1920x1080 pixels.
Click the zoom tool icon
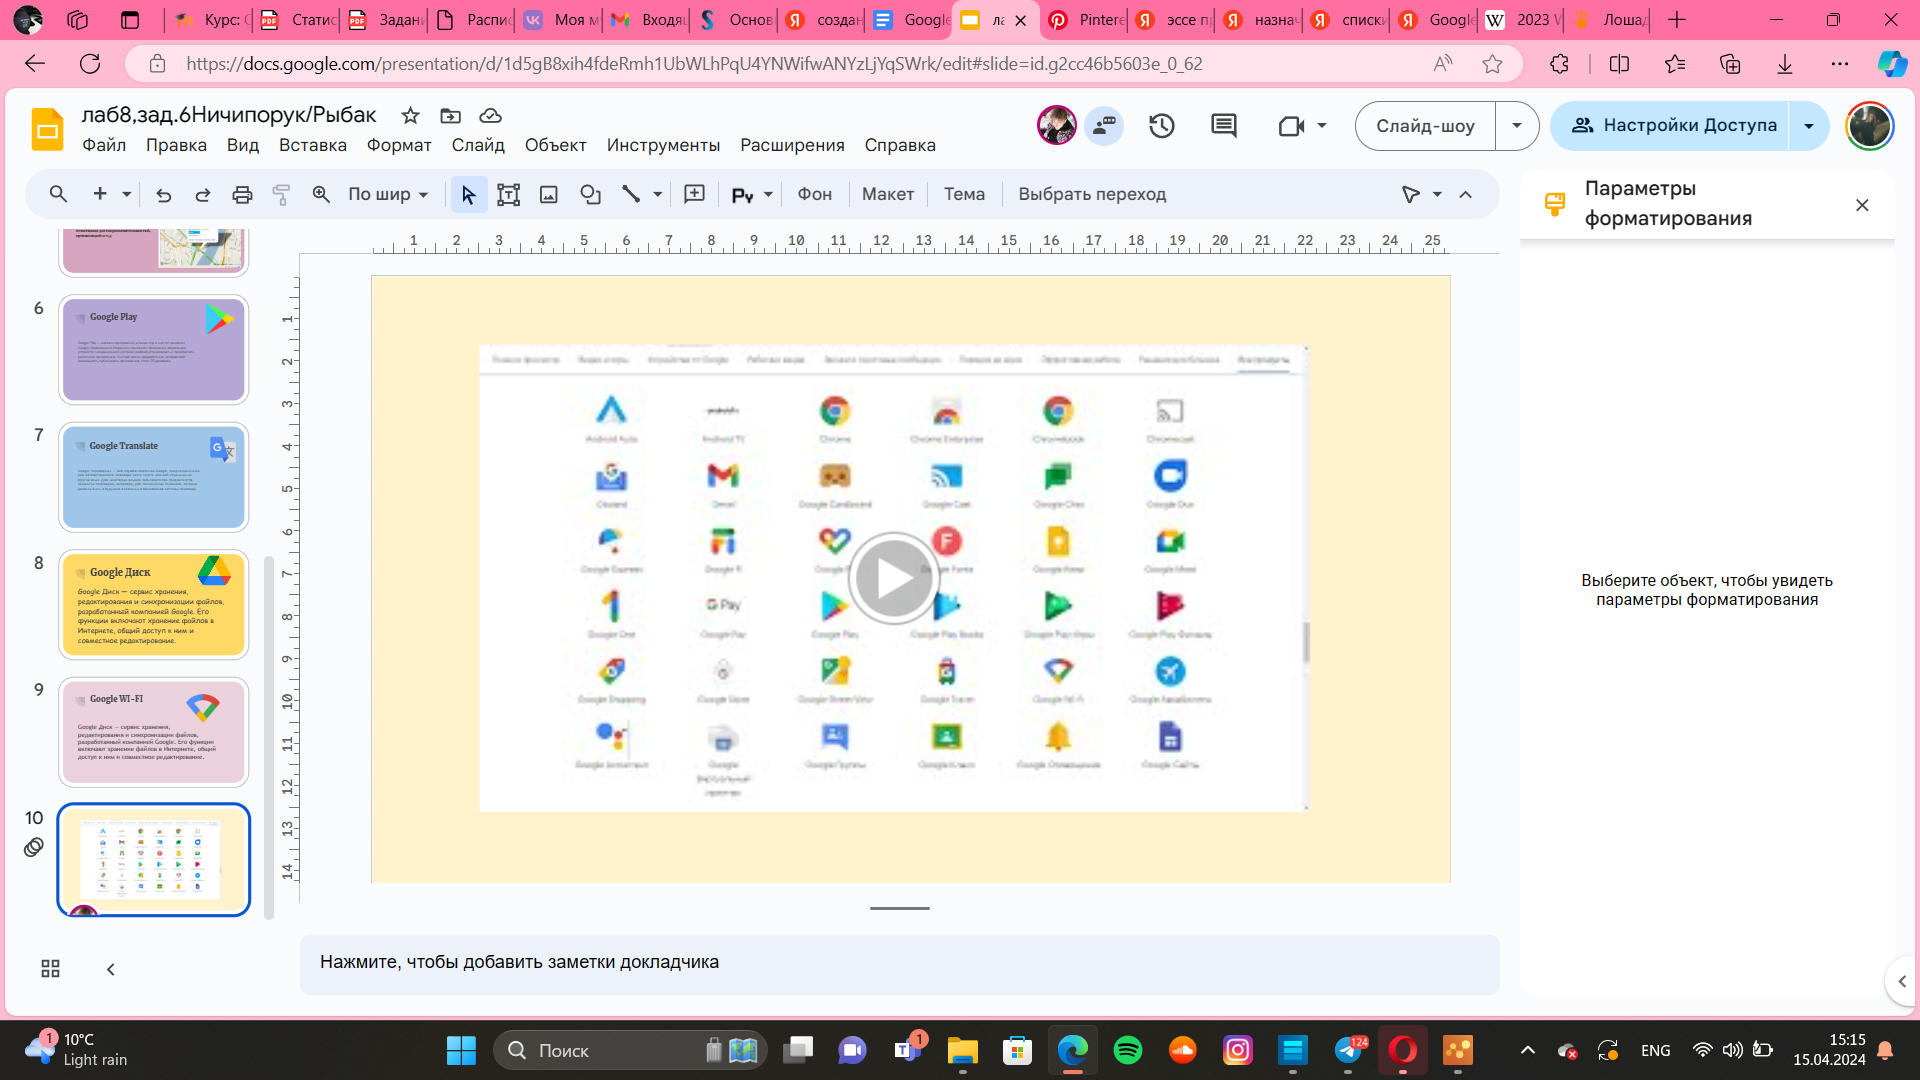click(x=321, y=194)
